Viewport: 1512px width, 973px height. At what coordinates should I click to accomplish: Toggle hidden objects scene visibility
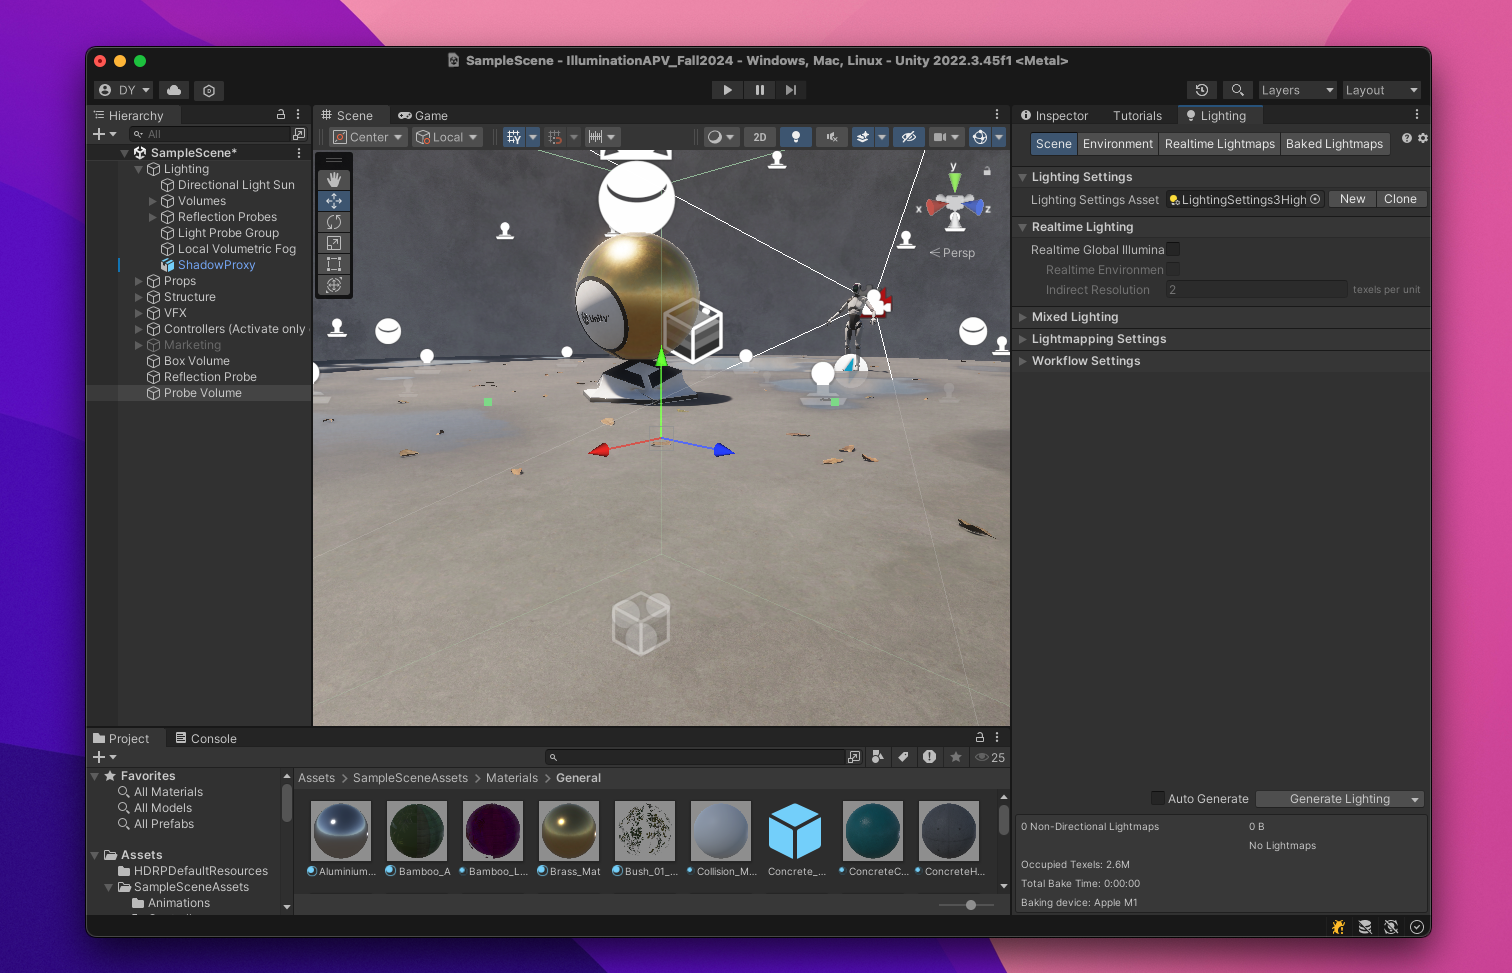coord(909,137)
